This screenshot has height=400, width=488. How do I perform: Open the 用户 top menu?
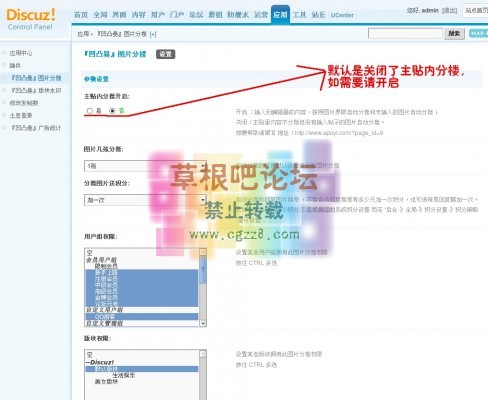pyautogui.click(x=158, y=15)
